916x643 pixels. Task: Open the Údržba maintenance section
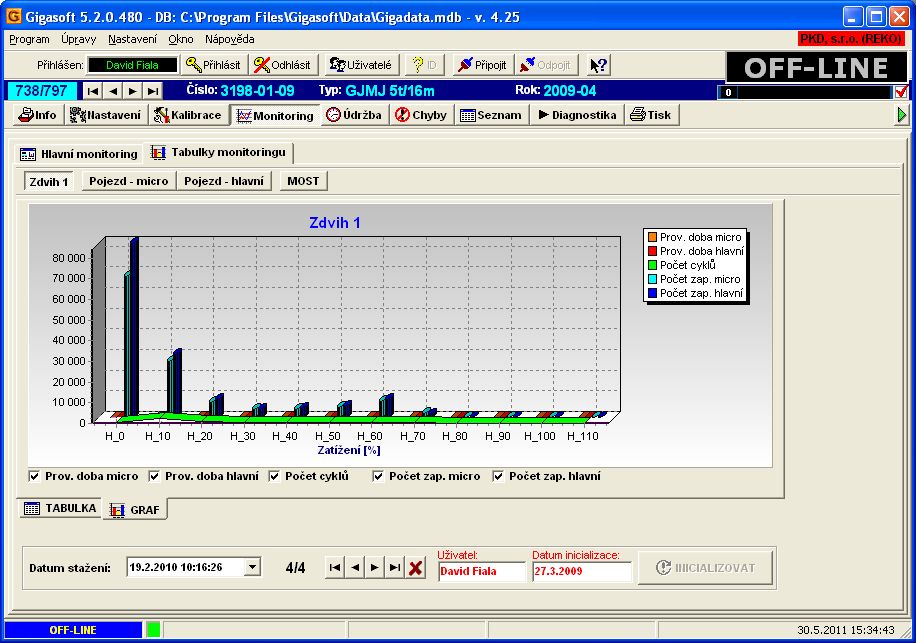(354, 115)
